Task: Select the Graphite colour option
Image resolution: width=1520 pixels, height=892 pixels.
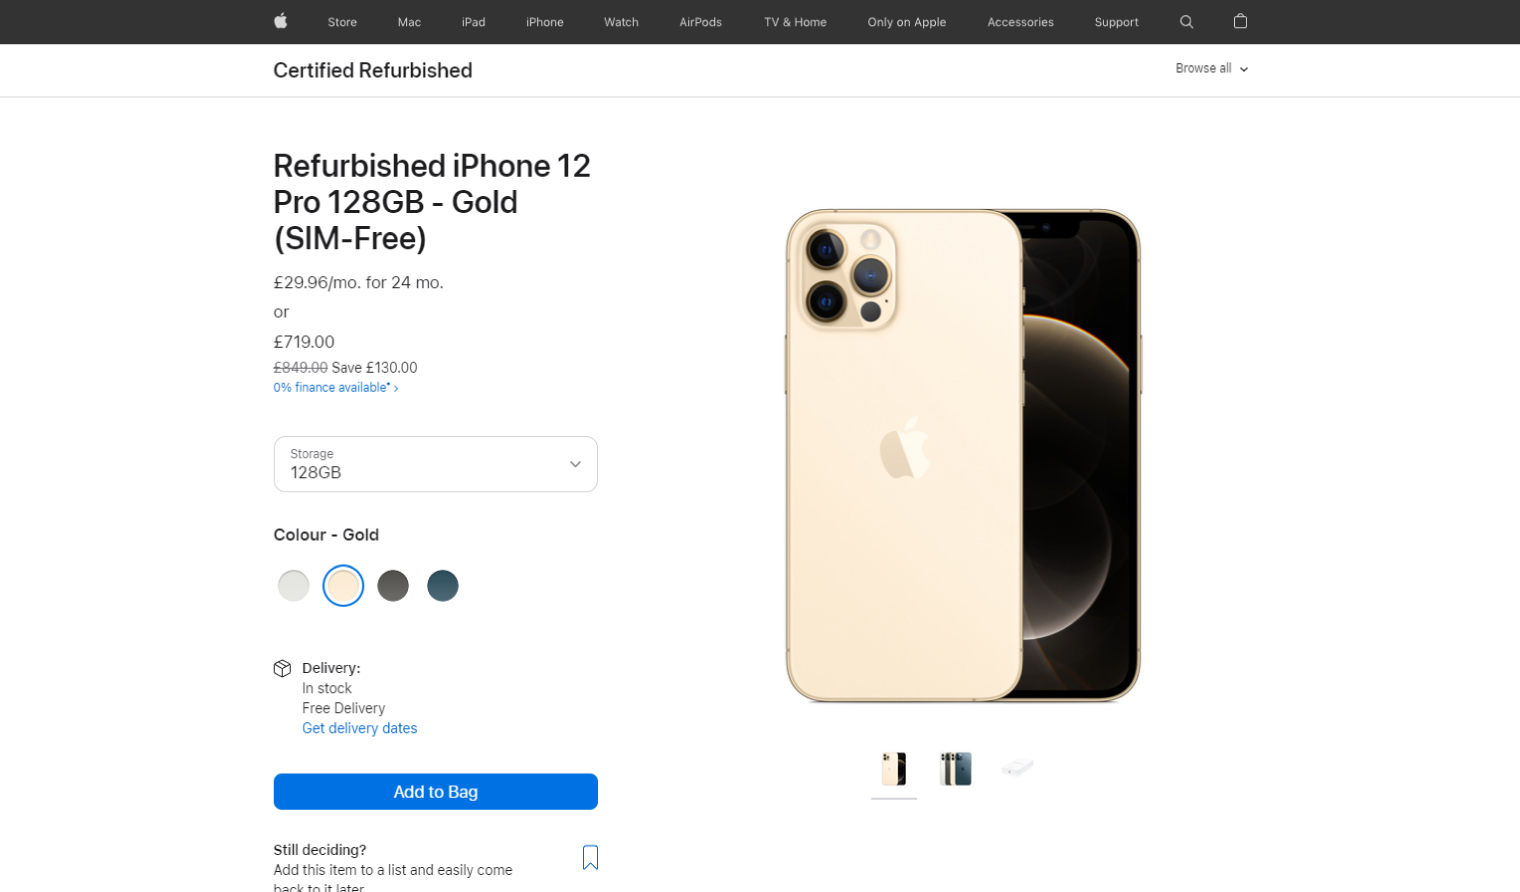Action: pyautogui.click(x=393, y=585)
